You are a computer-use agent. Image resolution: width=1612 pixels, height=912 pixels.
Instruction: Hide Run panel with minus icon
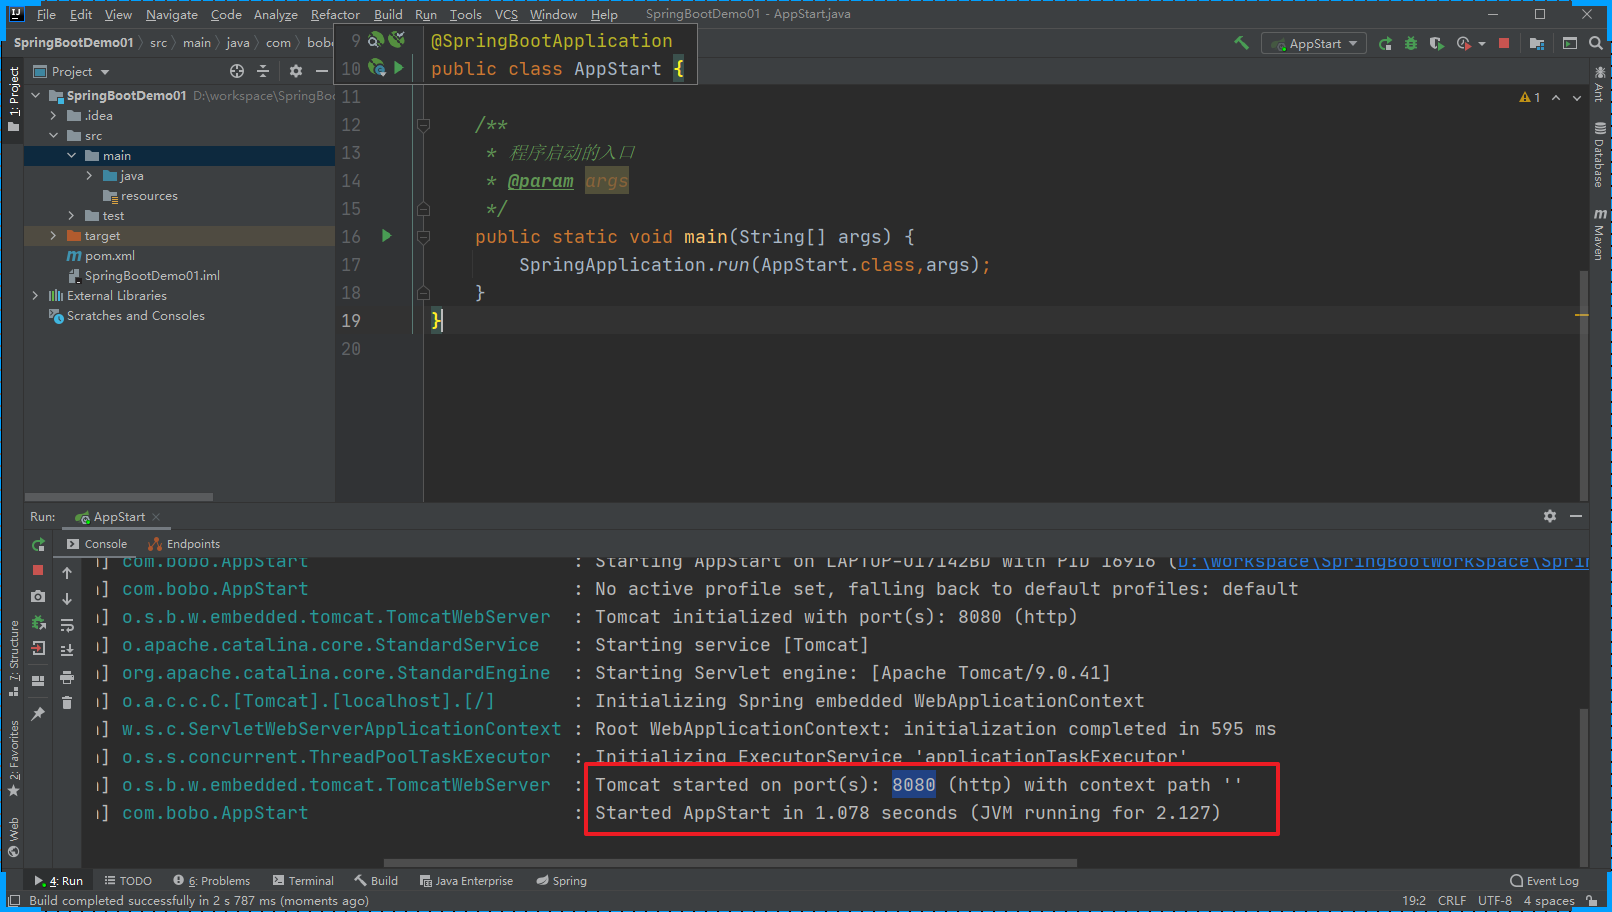point(1576,516)
